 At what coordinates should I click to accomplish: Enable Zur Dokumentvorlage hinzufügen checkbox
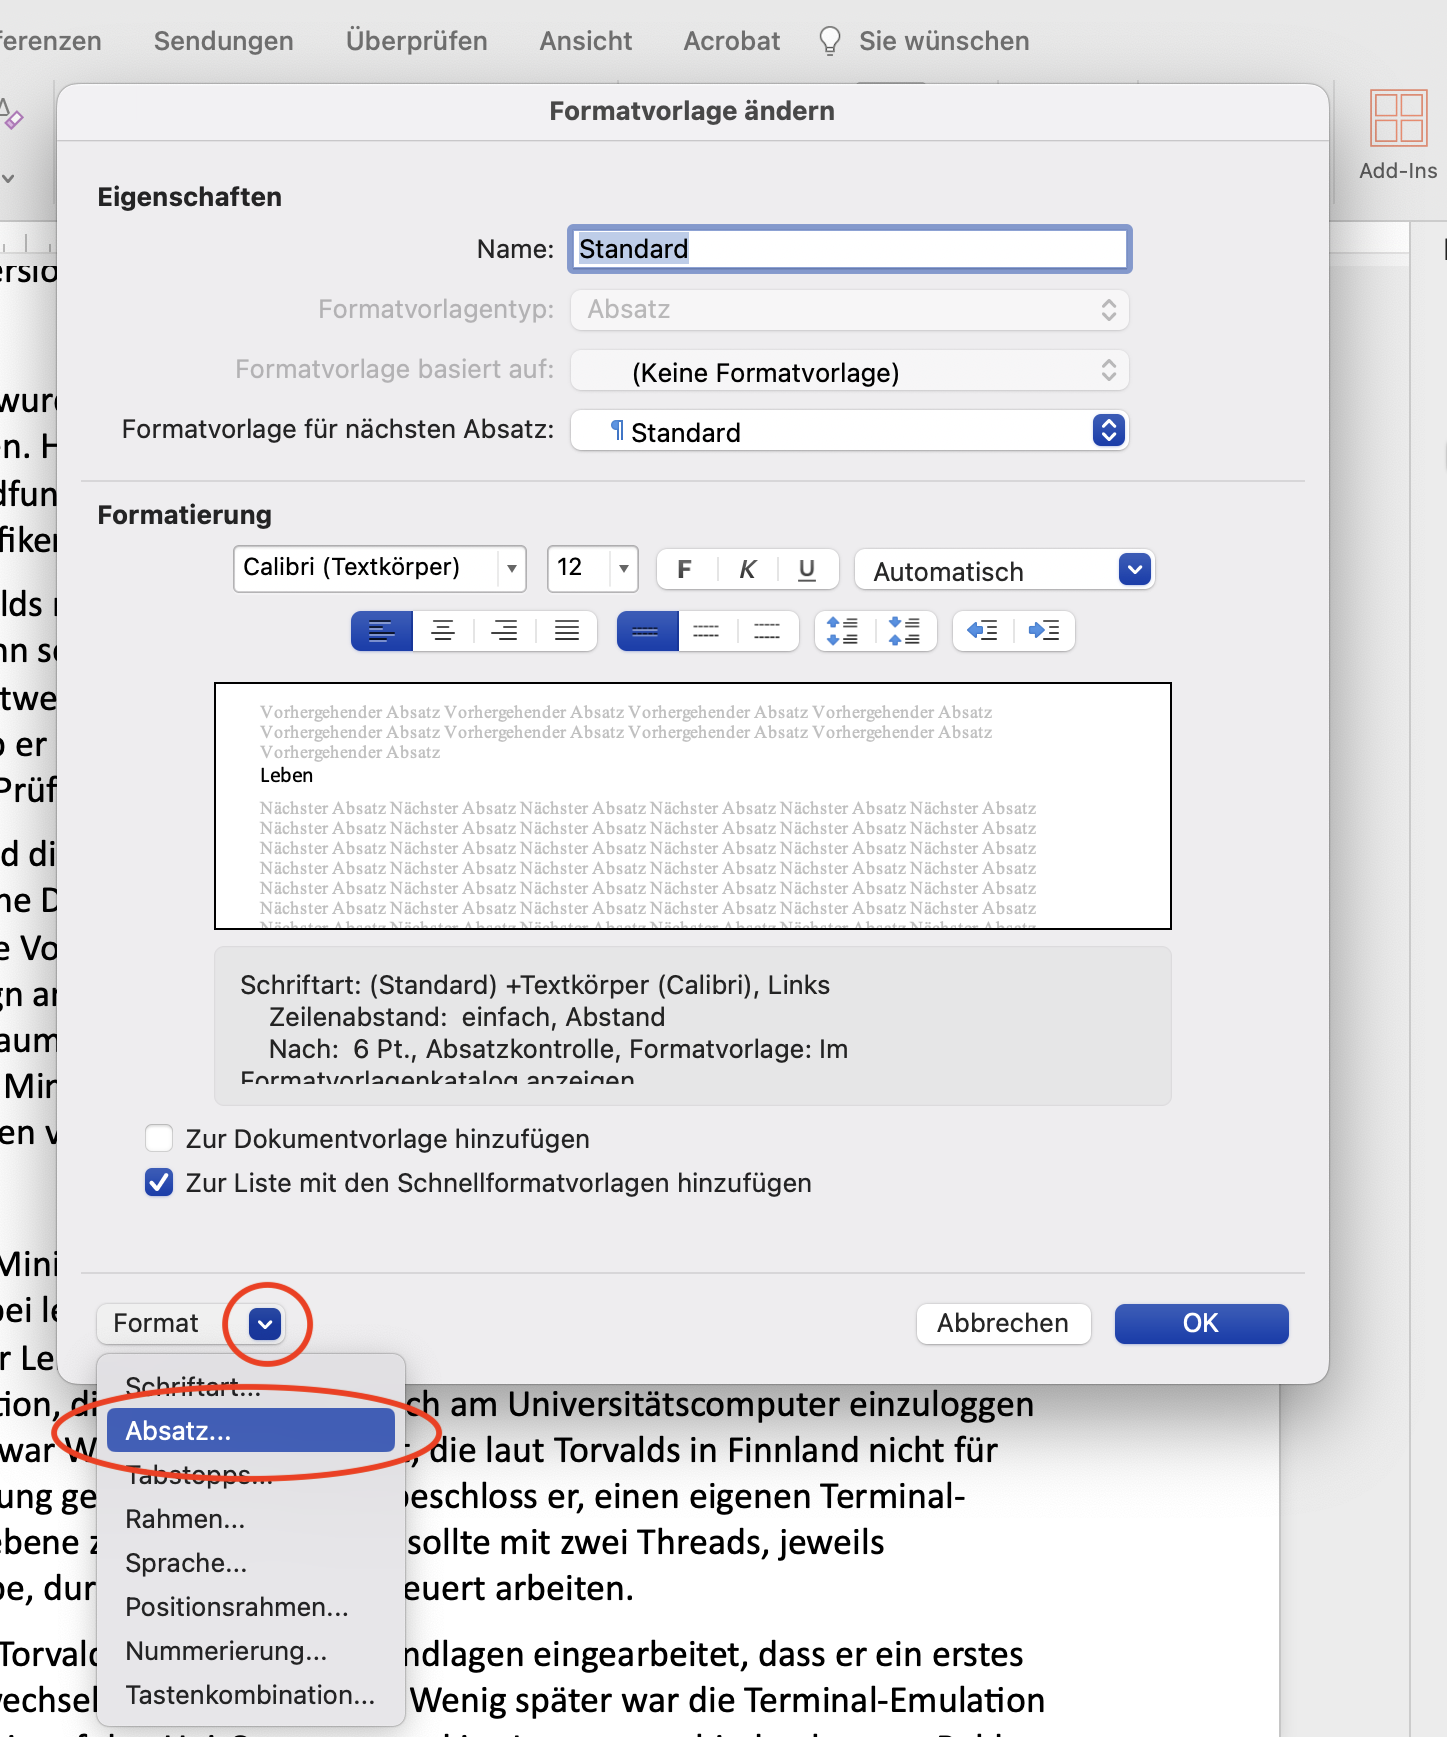(x=159, y=1139)
